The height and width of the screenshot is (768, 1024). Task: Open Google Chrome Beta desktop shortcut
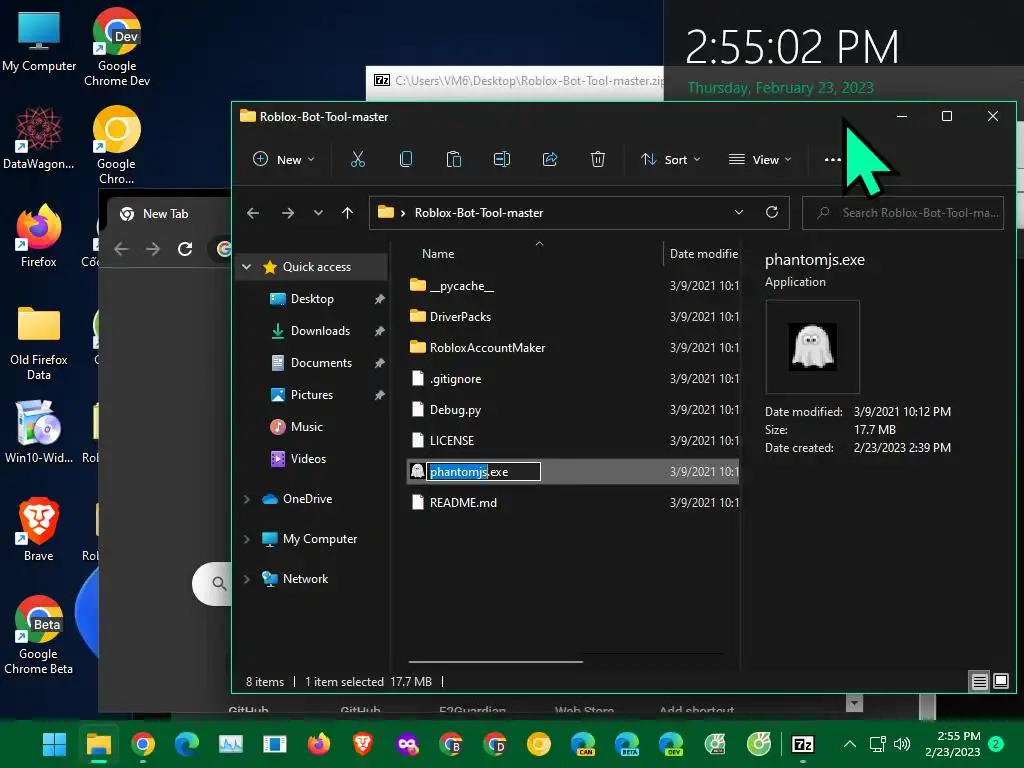39,635
